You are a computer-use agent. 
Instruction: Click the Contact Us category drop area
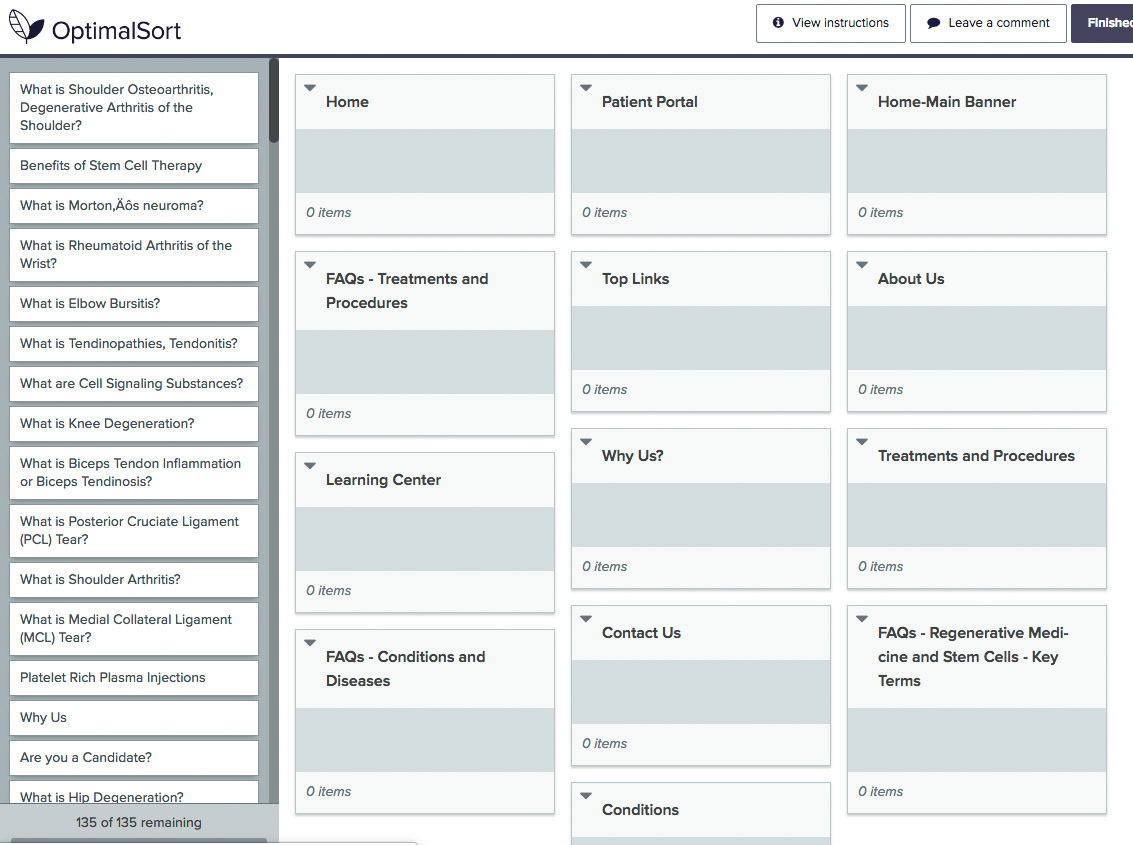tap(701, 692)
